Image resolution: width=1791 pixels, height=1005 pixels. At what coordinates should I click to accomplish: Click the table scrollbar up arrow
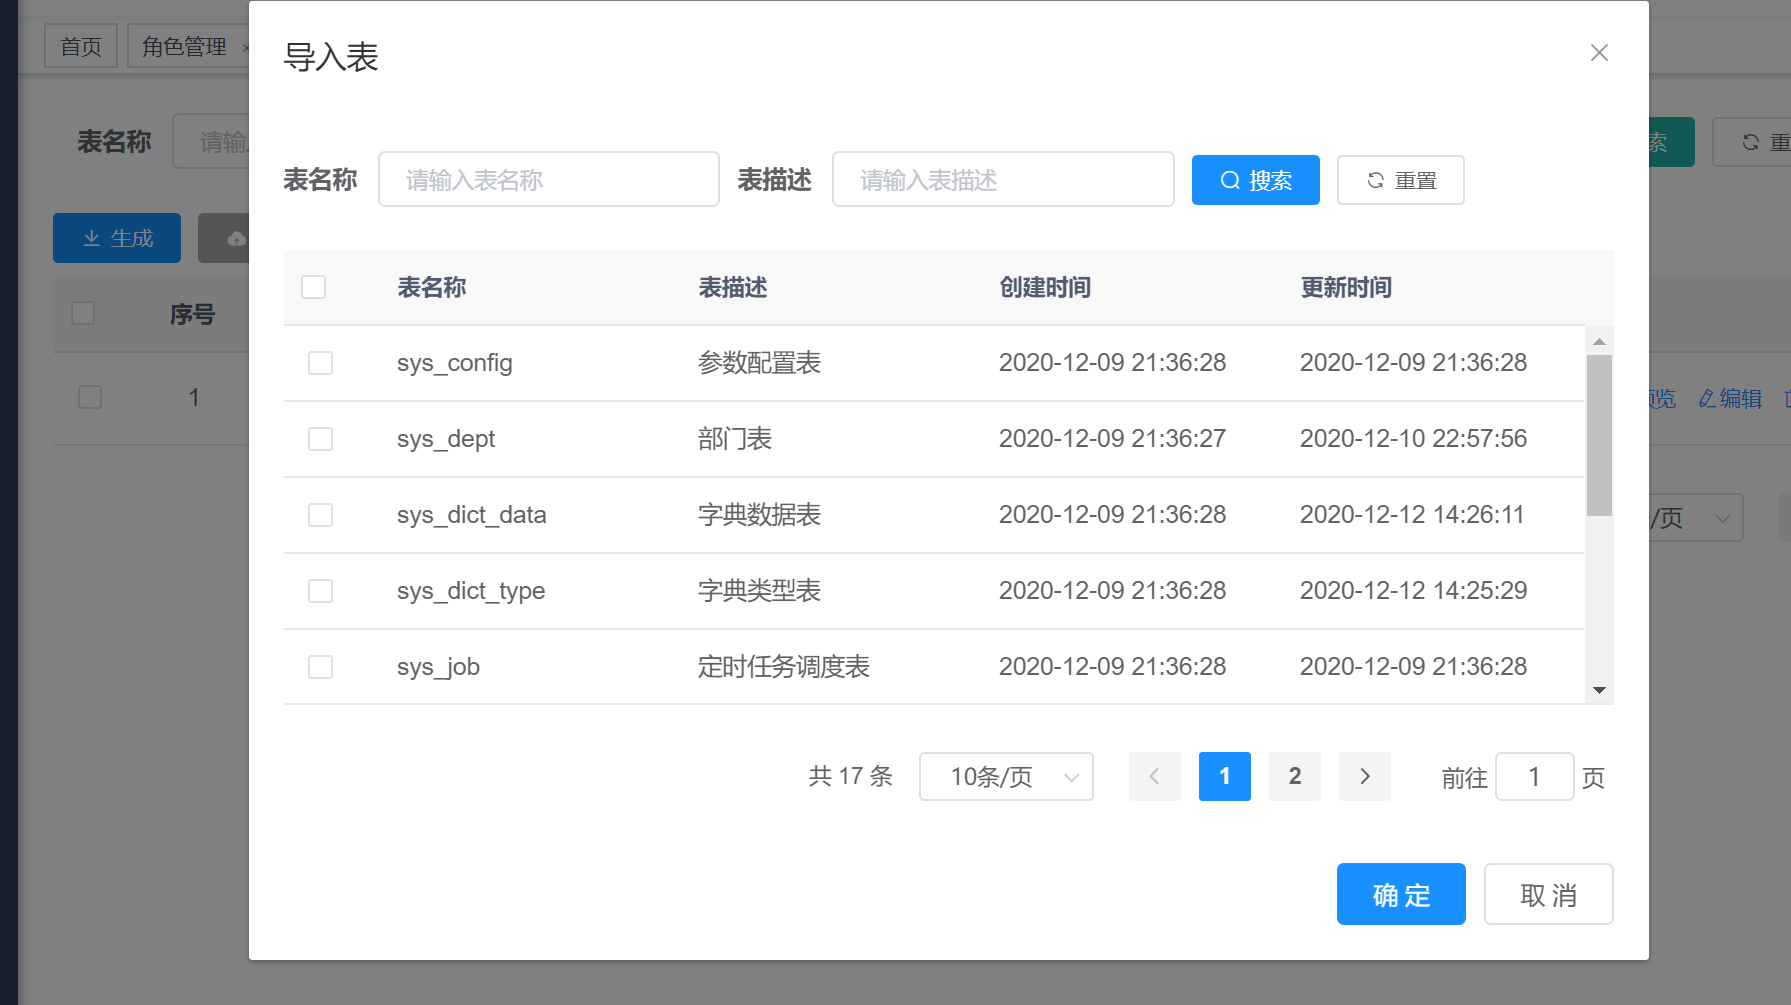1599,342
